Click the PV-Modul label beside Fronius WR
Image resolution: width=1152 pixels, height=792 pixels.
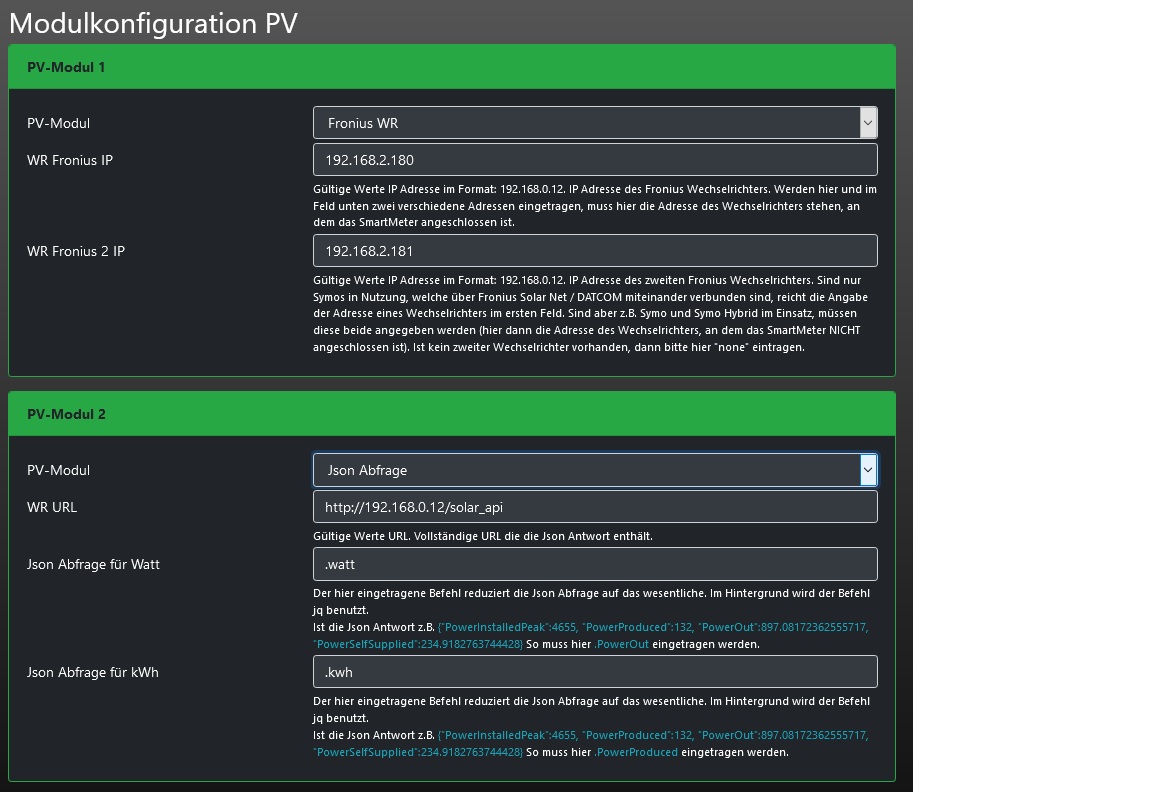click(58, 123)
